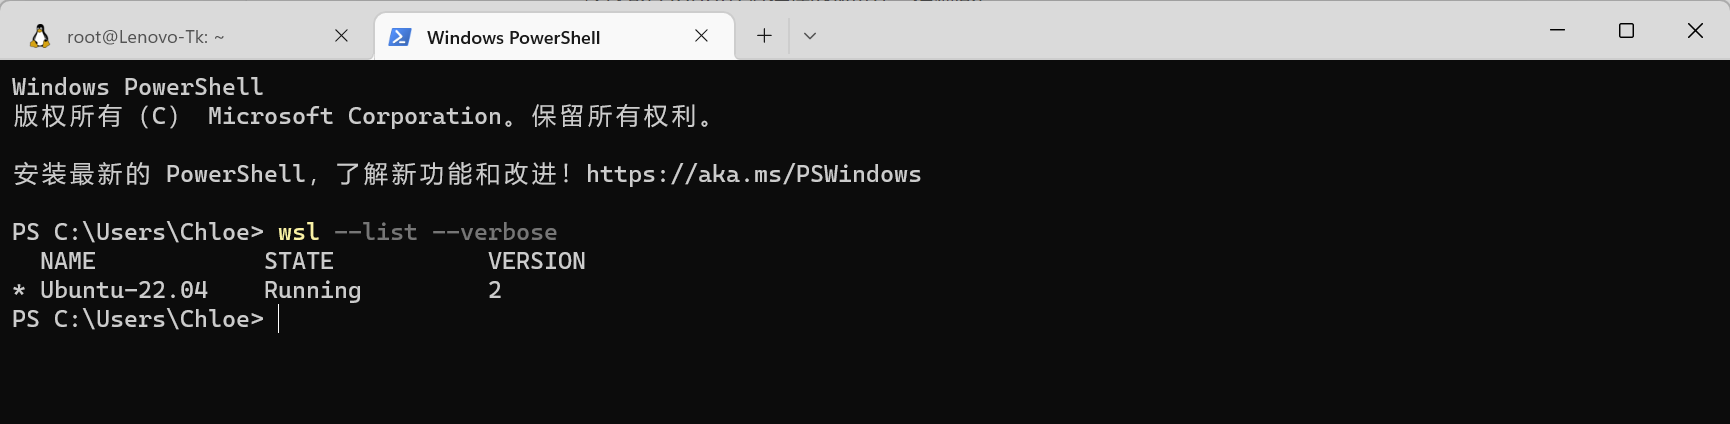Close the terminal window
Viewport: 1730px width, 424px height.
[1695, 31]
